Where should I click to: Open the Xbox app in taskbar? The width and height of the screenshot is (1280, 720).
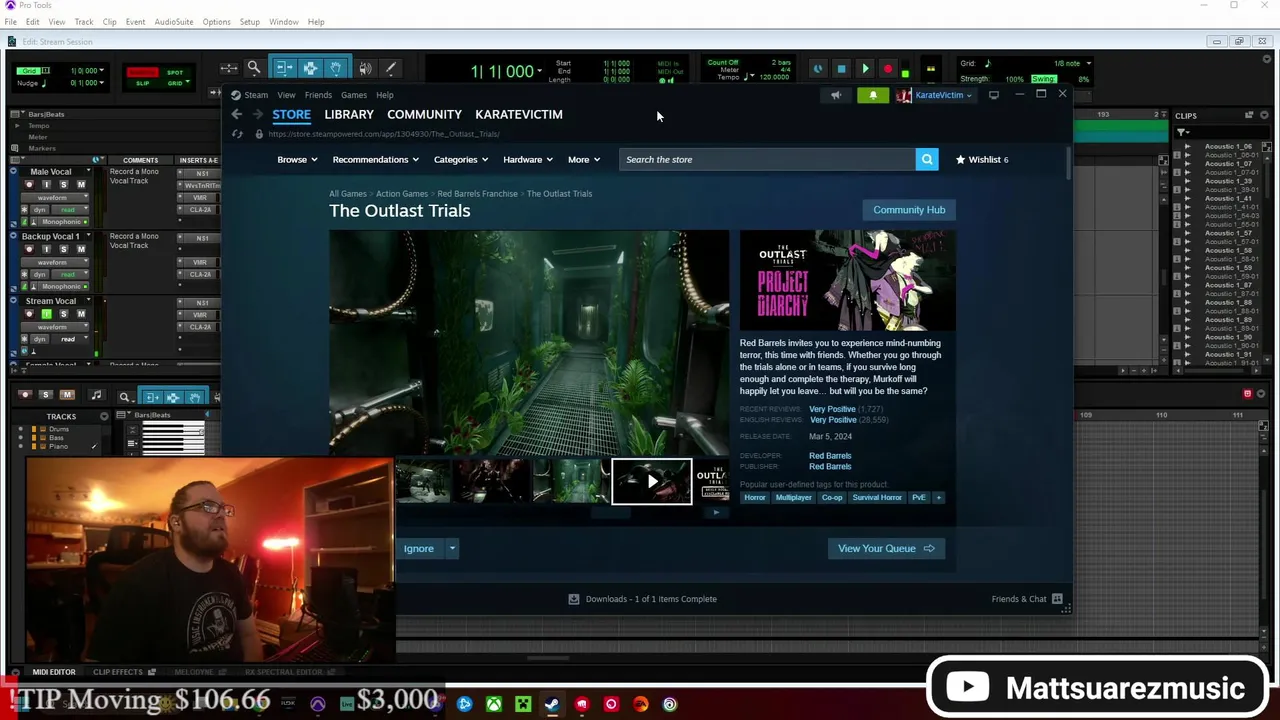[494, 704]
